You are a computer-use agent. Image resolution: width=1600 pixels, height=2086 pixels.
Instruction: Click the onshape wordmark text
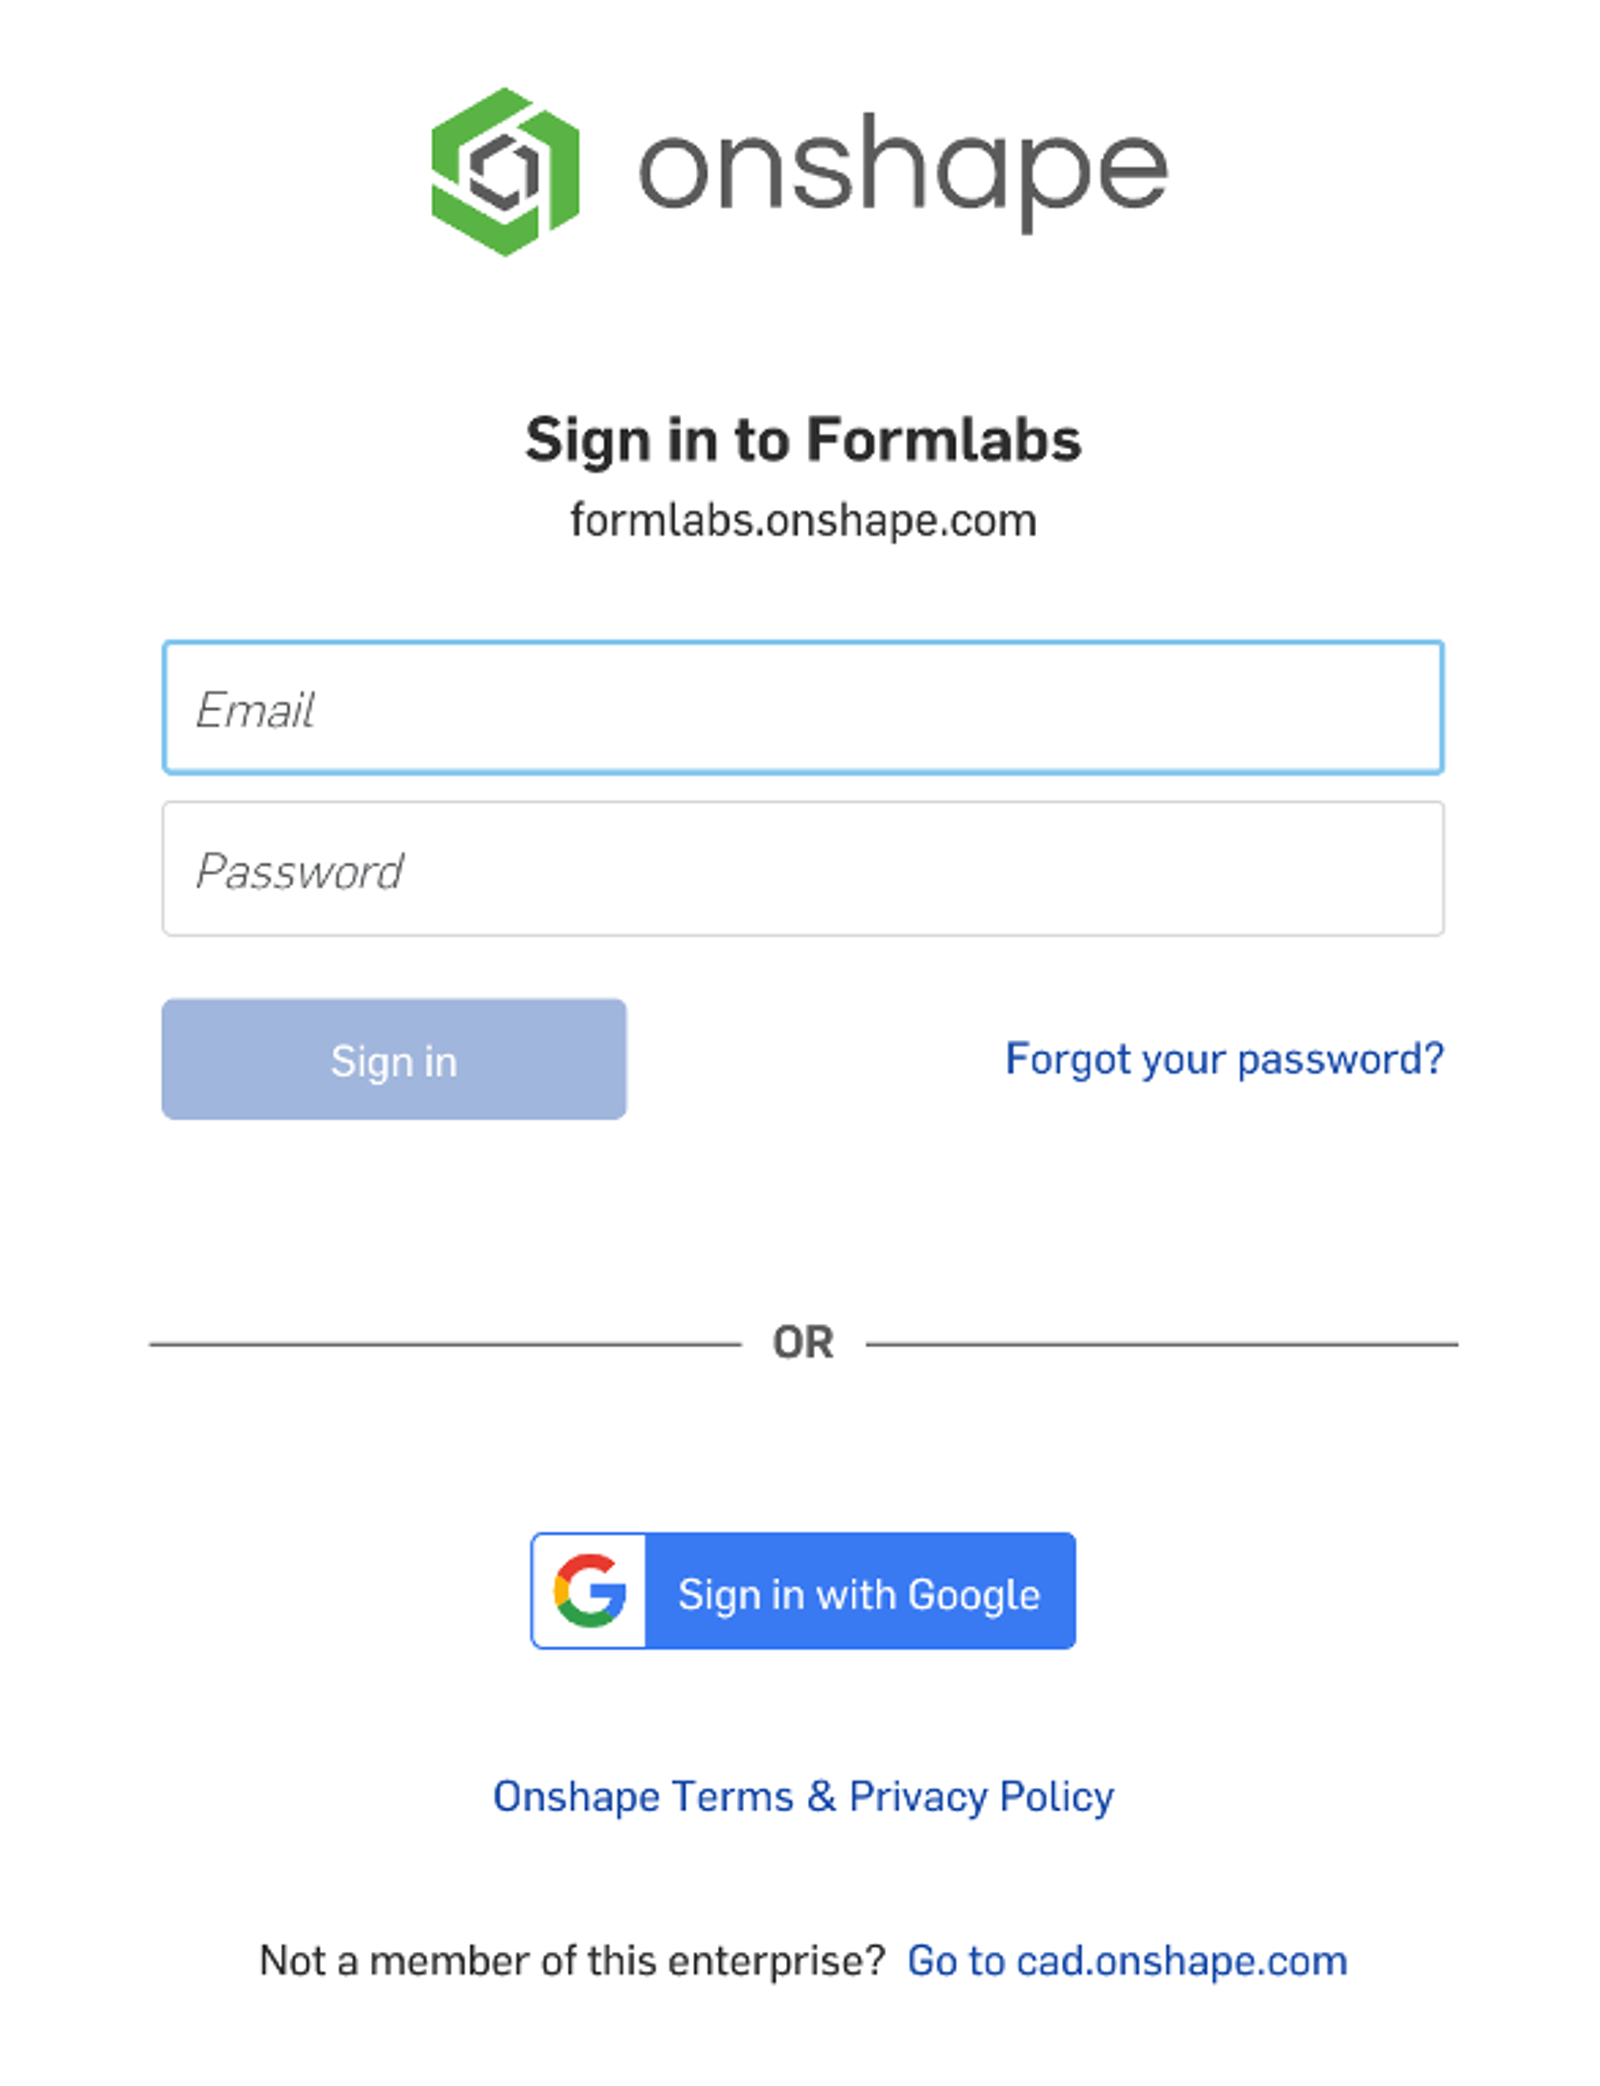pyautogui.click(x=902, y=171)
